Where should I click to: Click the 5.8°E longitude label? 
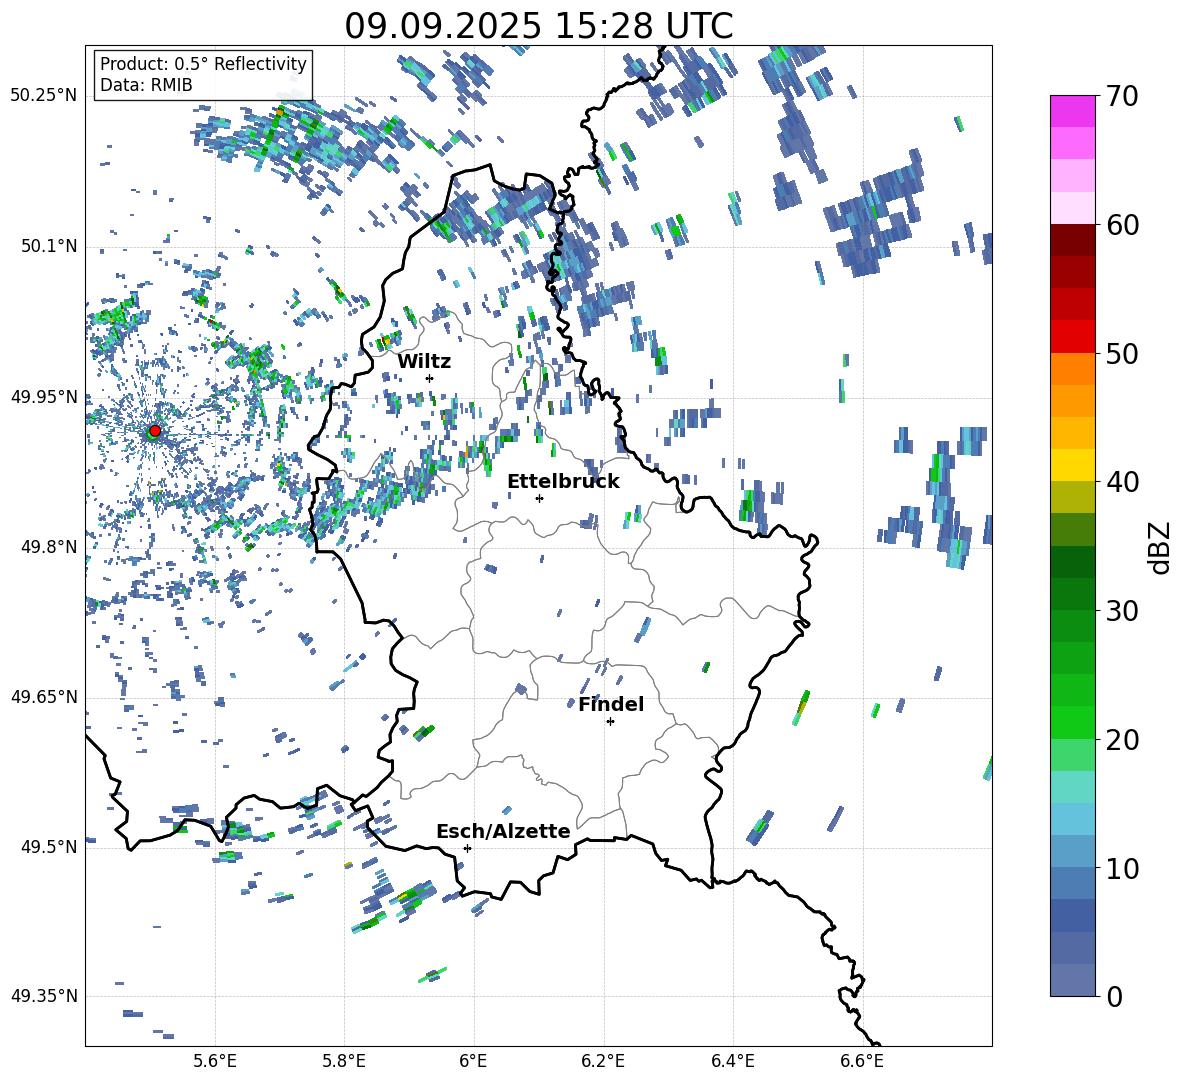344,1061
